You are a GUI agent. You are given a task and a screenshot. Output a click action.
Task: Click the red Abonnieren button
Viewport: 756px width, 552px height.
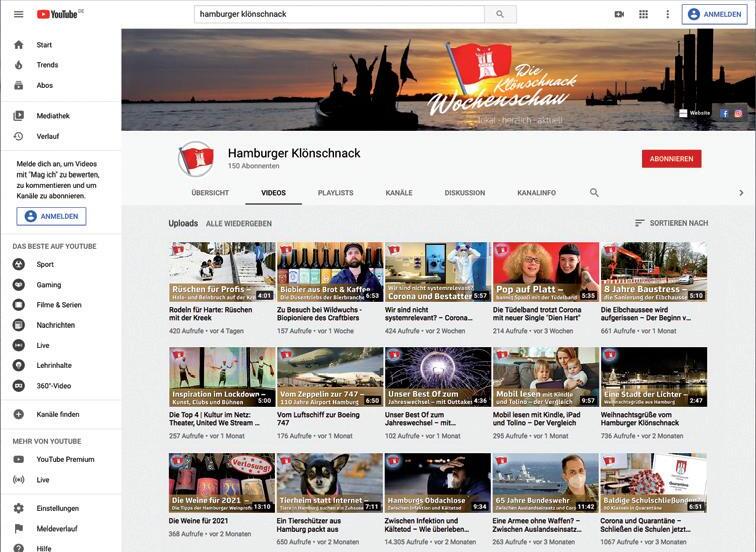[671, 159]
